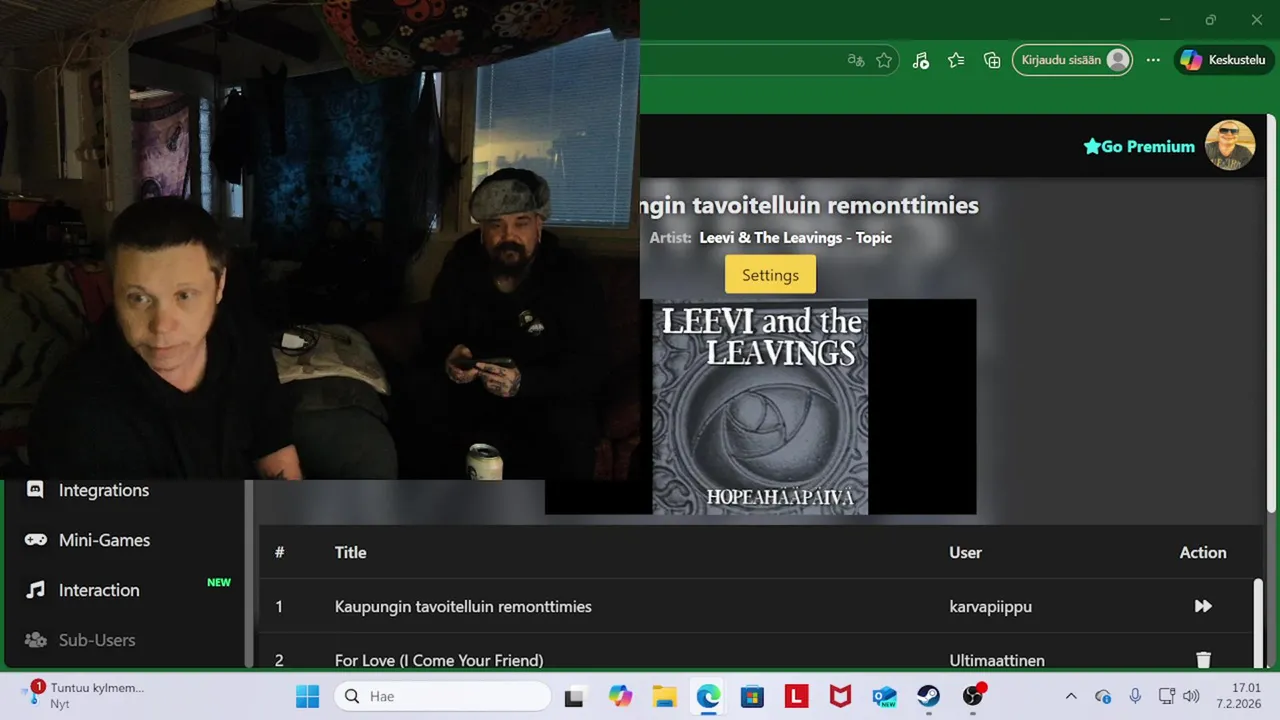Open Microsoft Store from the taskbar
This screenshot has height=720, width=1280.
752,696
